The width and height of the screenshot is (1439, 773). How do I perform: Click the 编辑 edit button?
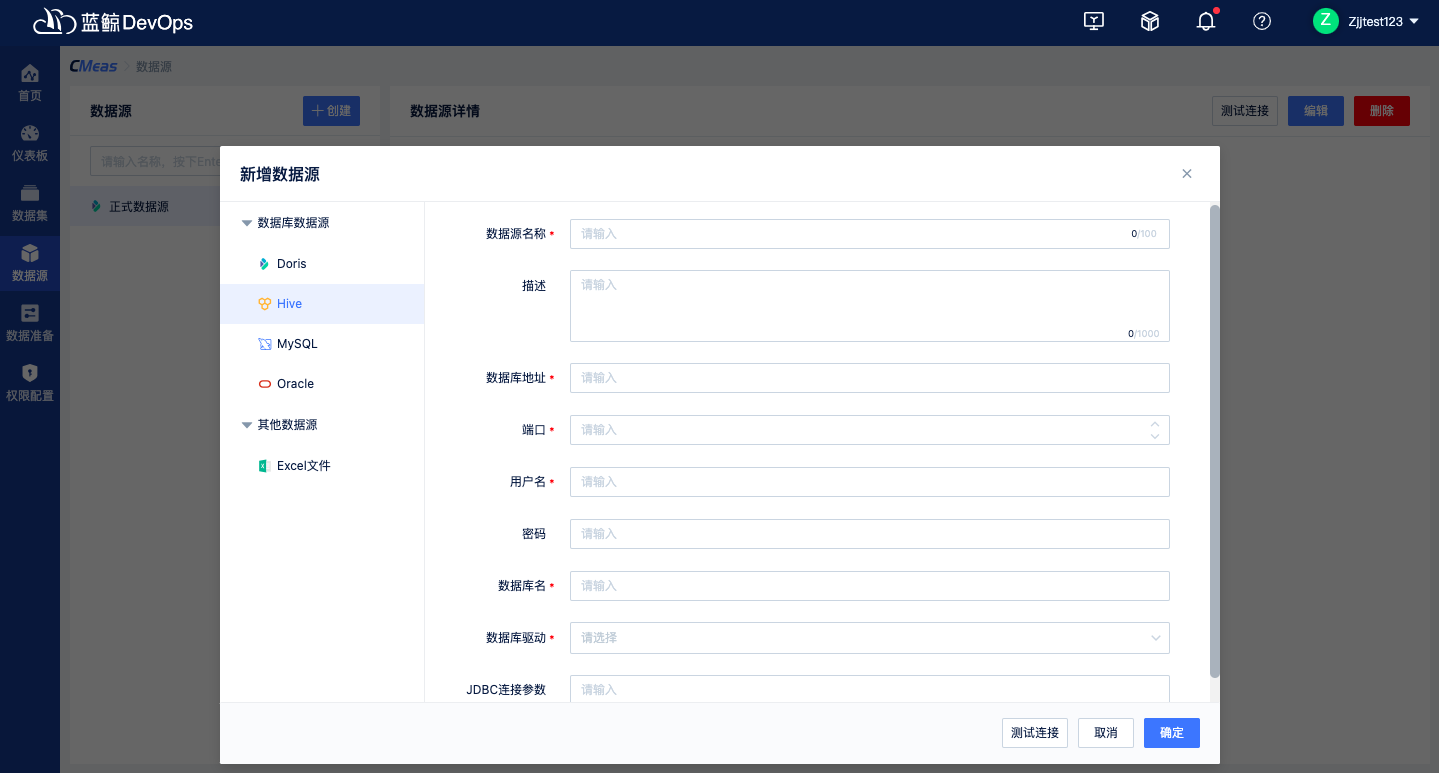point(1316,111)
